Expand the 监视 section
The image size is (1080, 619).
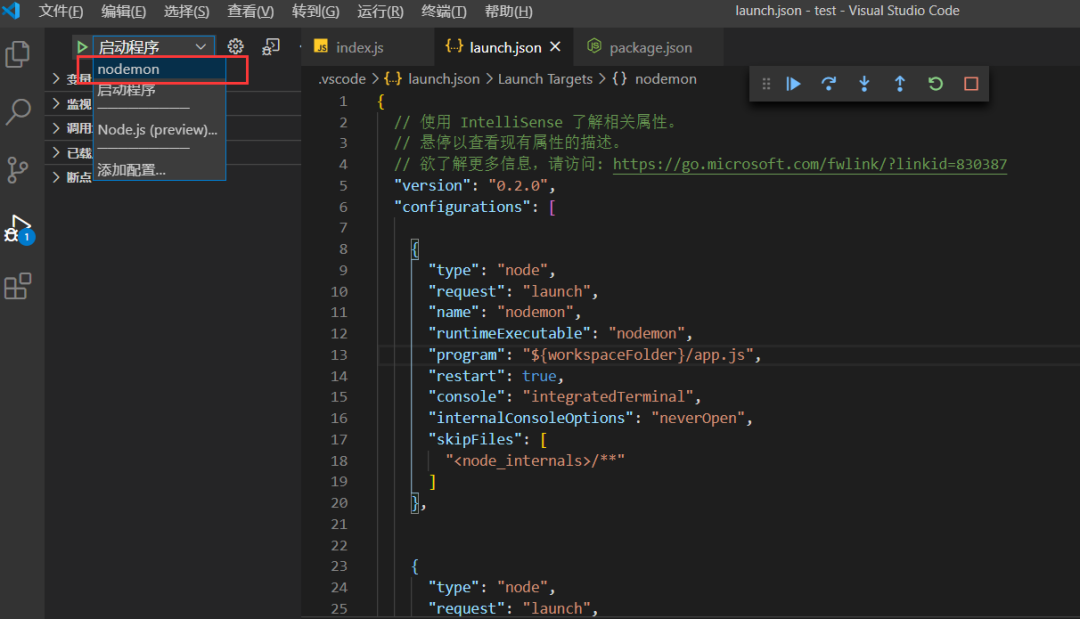[x=72, y=104]
